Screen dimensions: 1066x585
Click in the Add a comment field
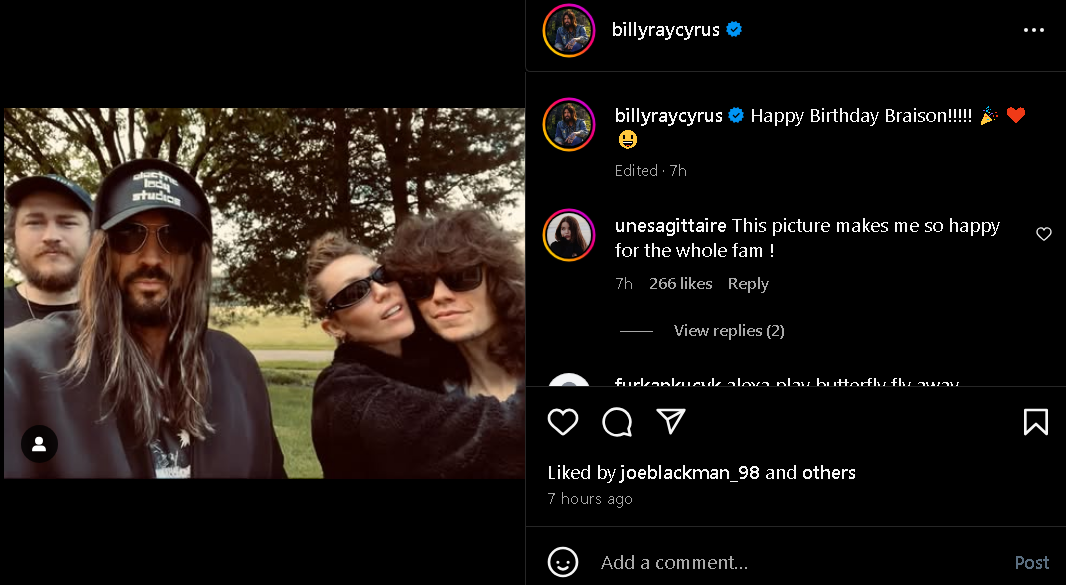(x=780, y=563)
